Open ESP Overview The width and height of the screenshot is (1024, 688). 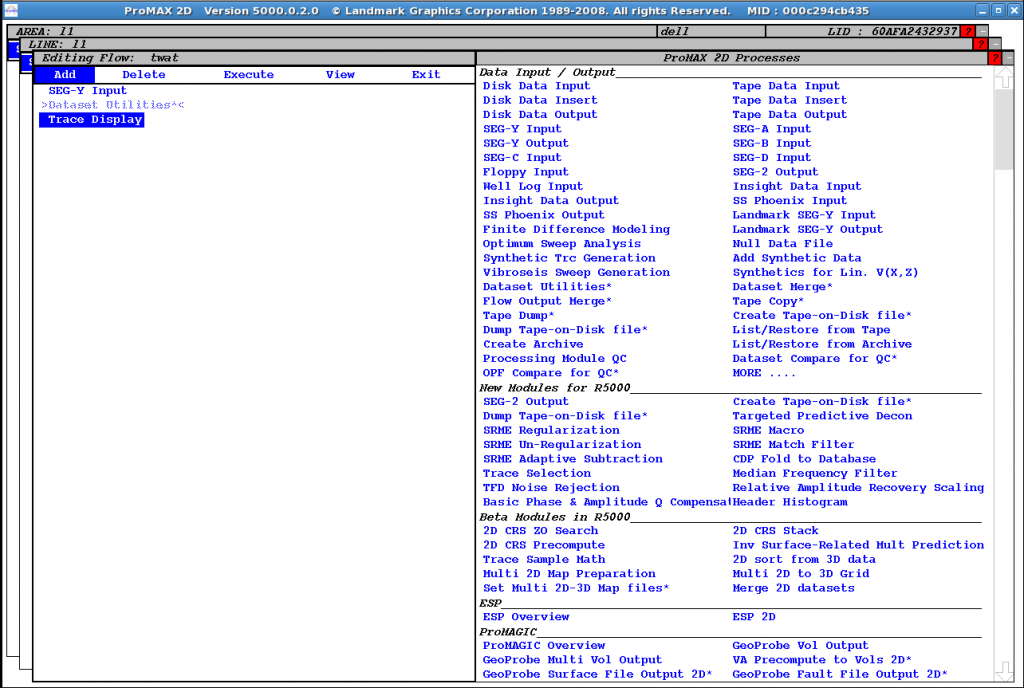(526, 617)
